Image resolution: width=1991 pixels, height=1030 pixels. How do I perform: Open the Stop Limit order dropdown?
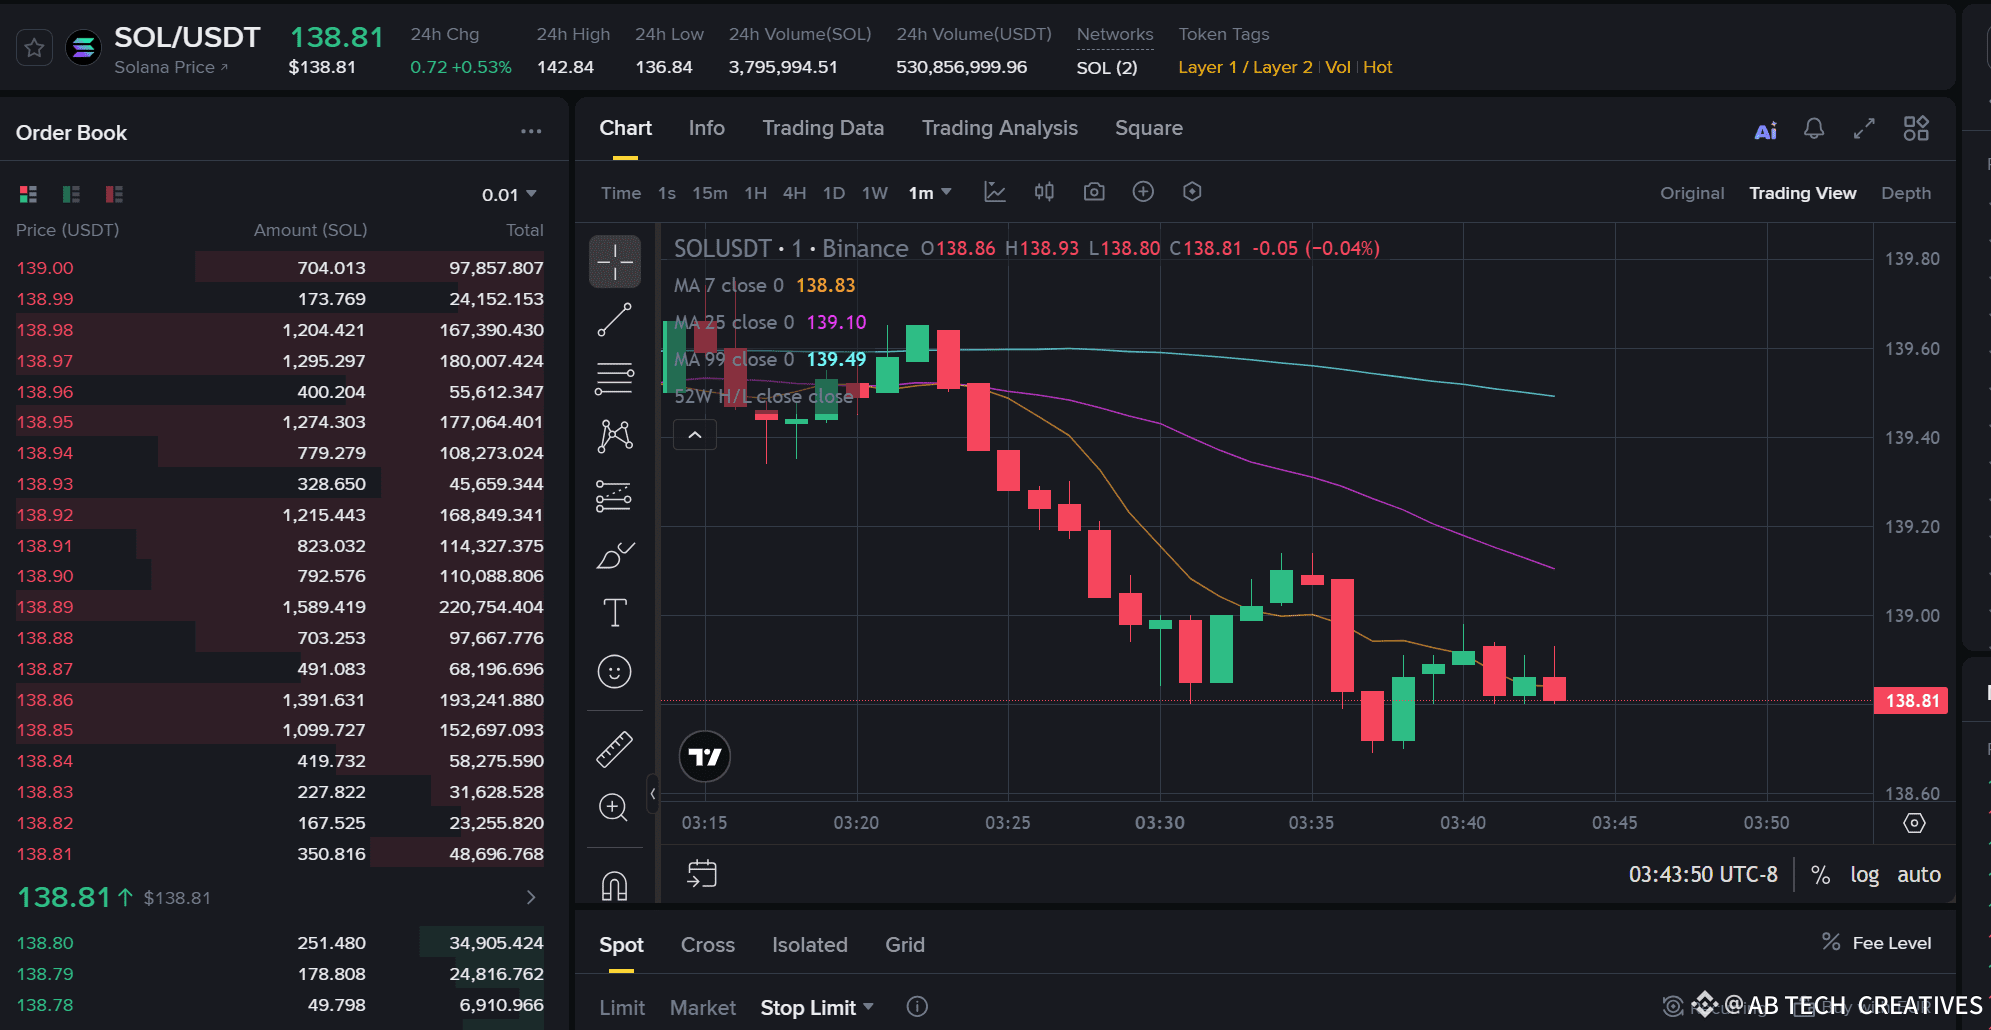pyautogui.click(x=817, y=1008)
